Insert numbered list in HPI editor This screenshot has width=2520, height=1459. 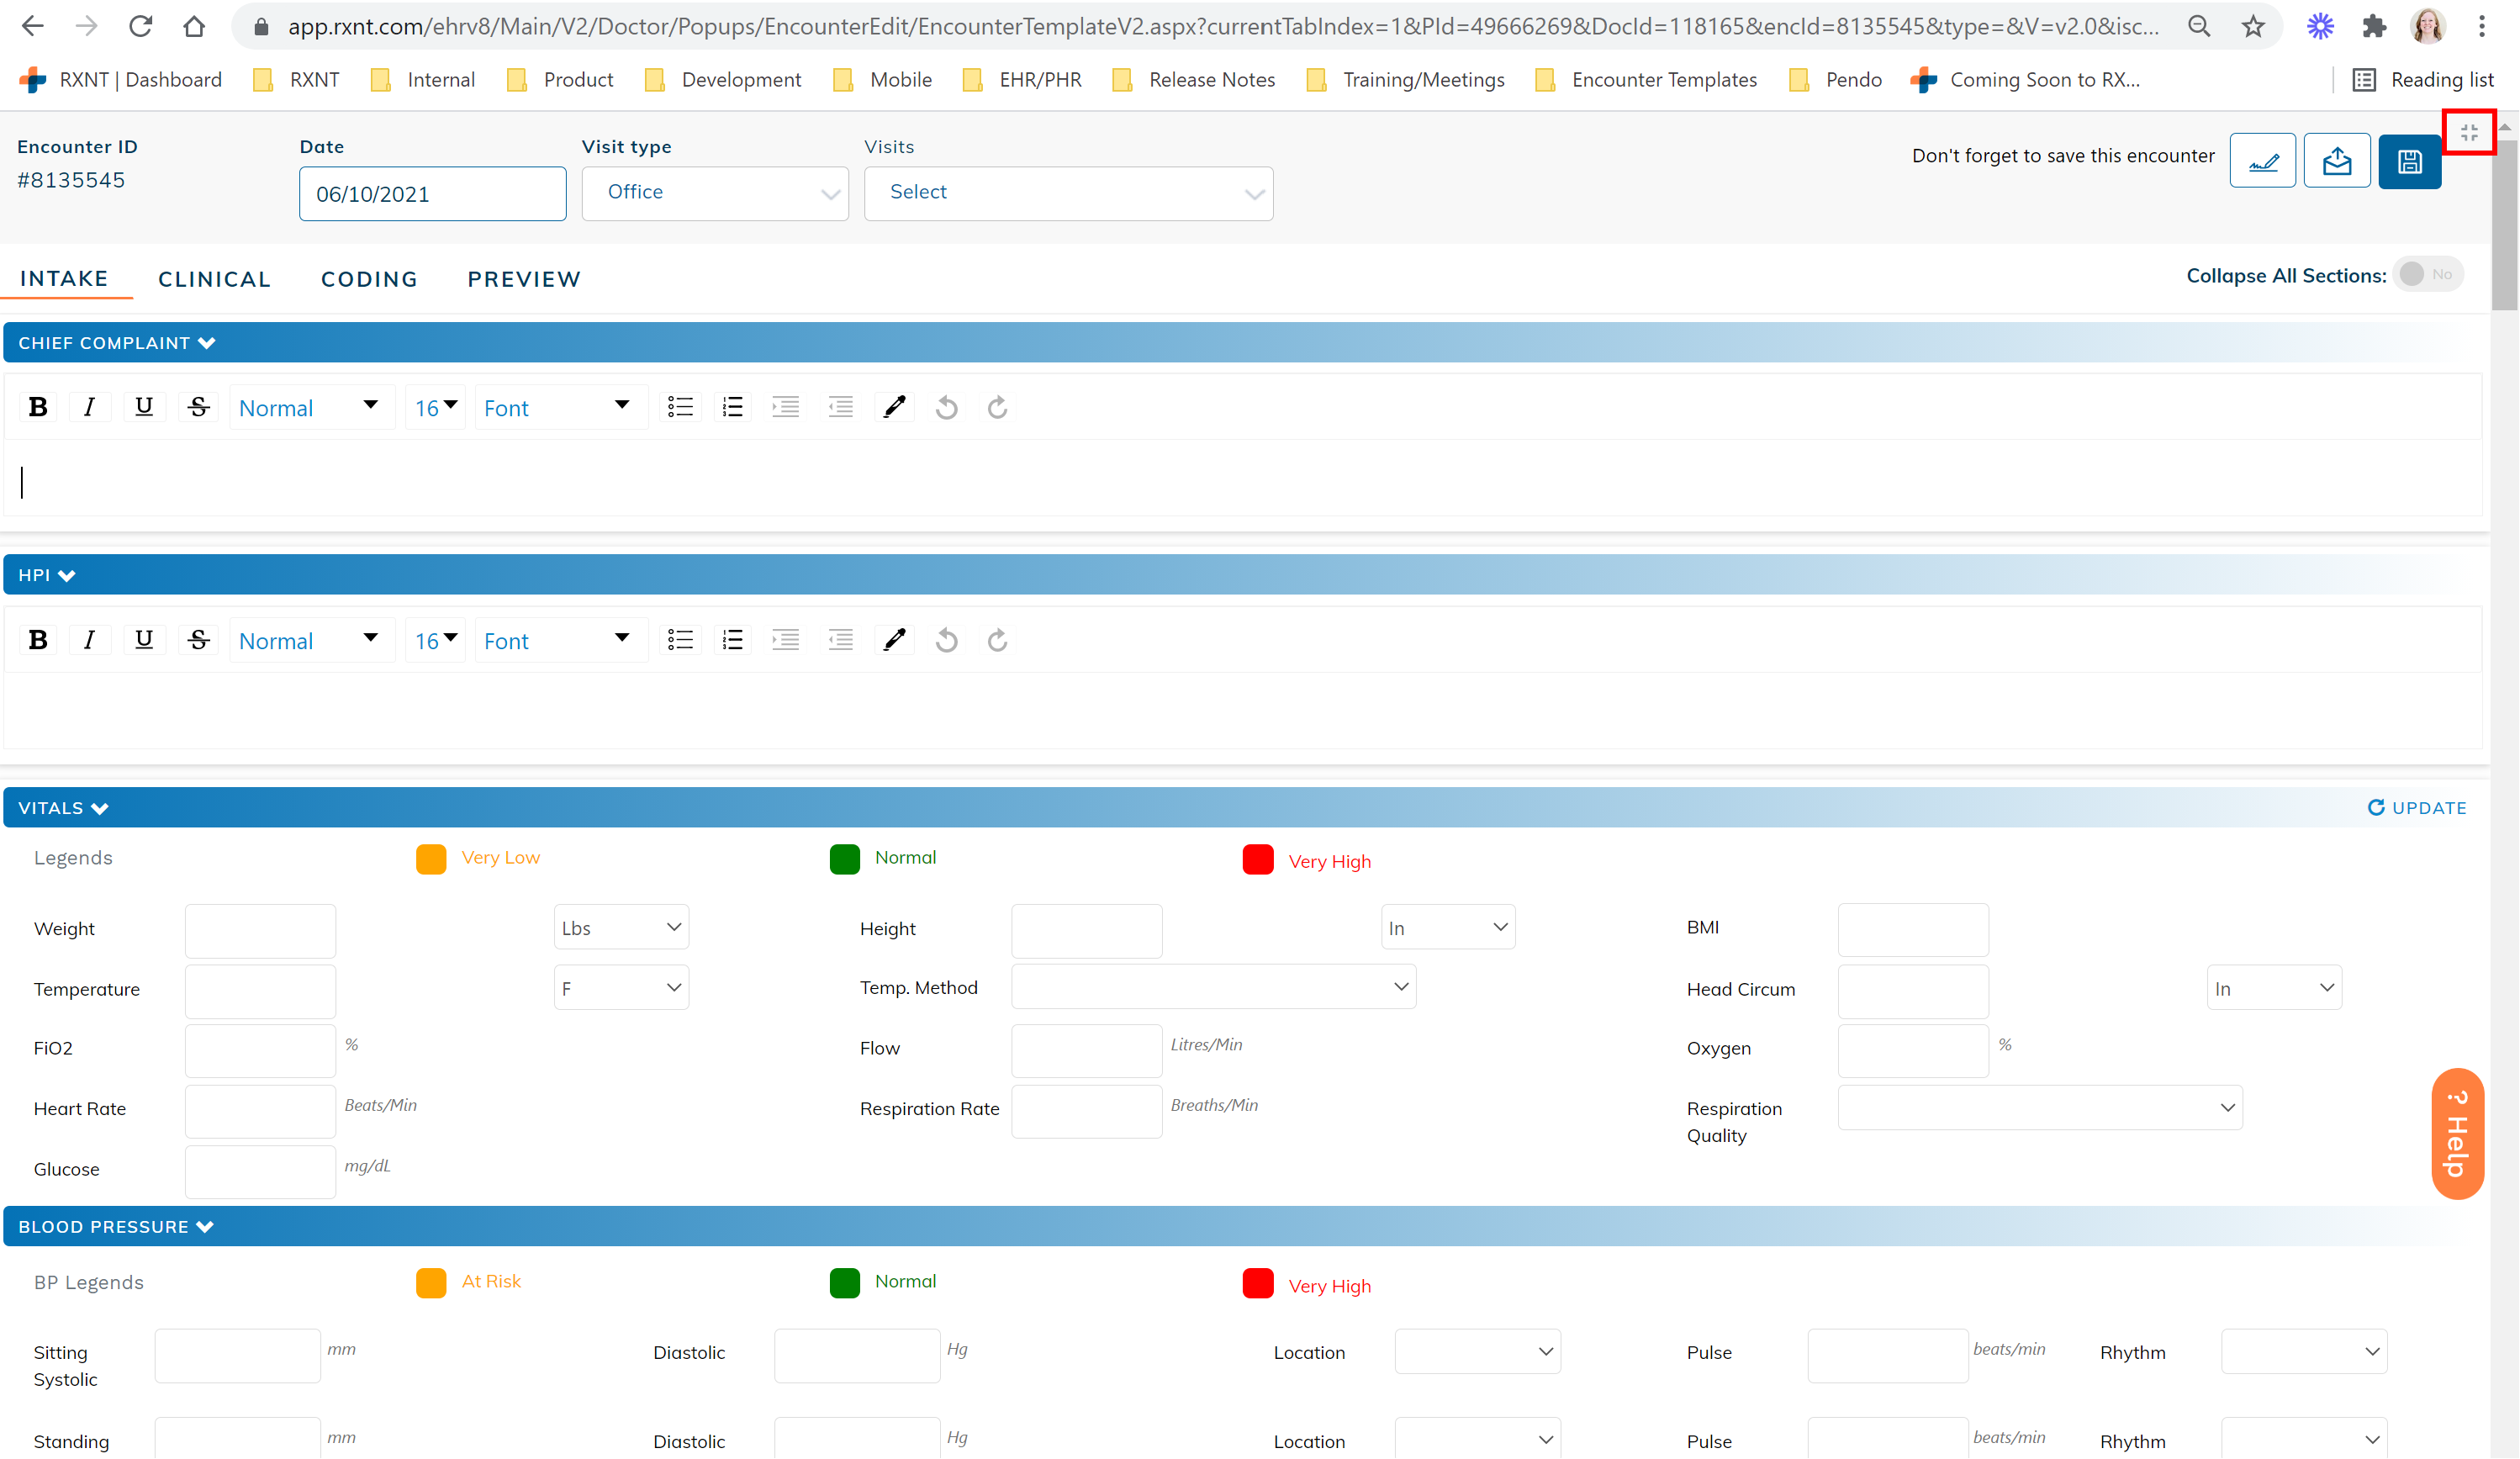[733, 640]
